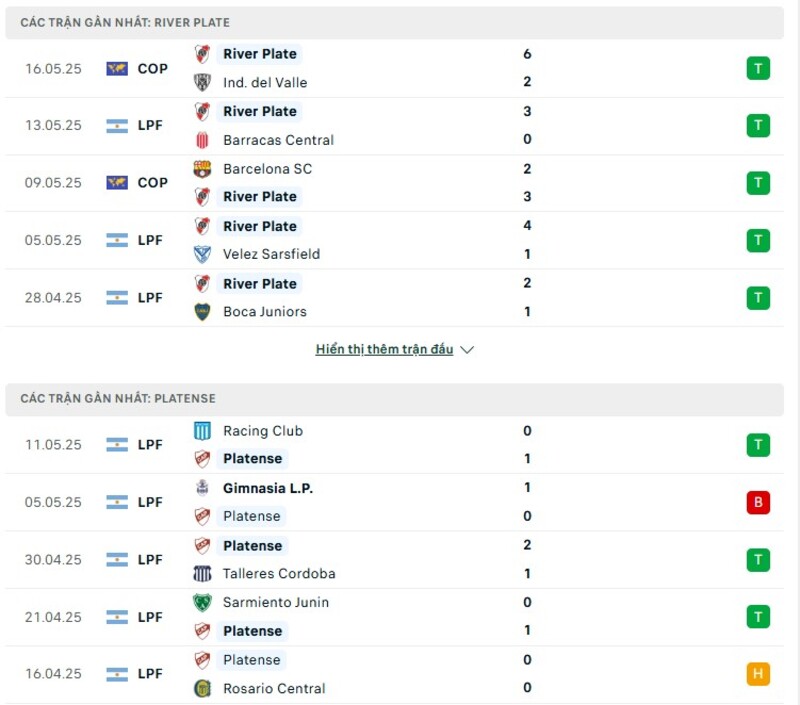
Task: Click the orange H badge for Rosario Central draw
Action: point(758,674)
